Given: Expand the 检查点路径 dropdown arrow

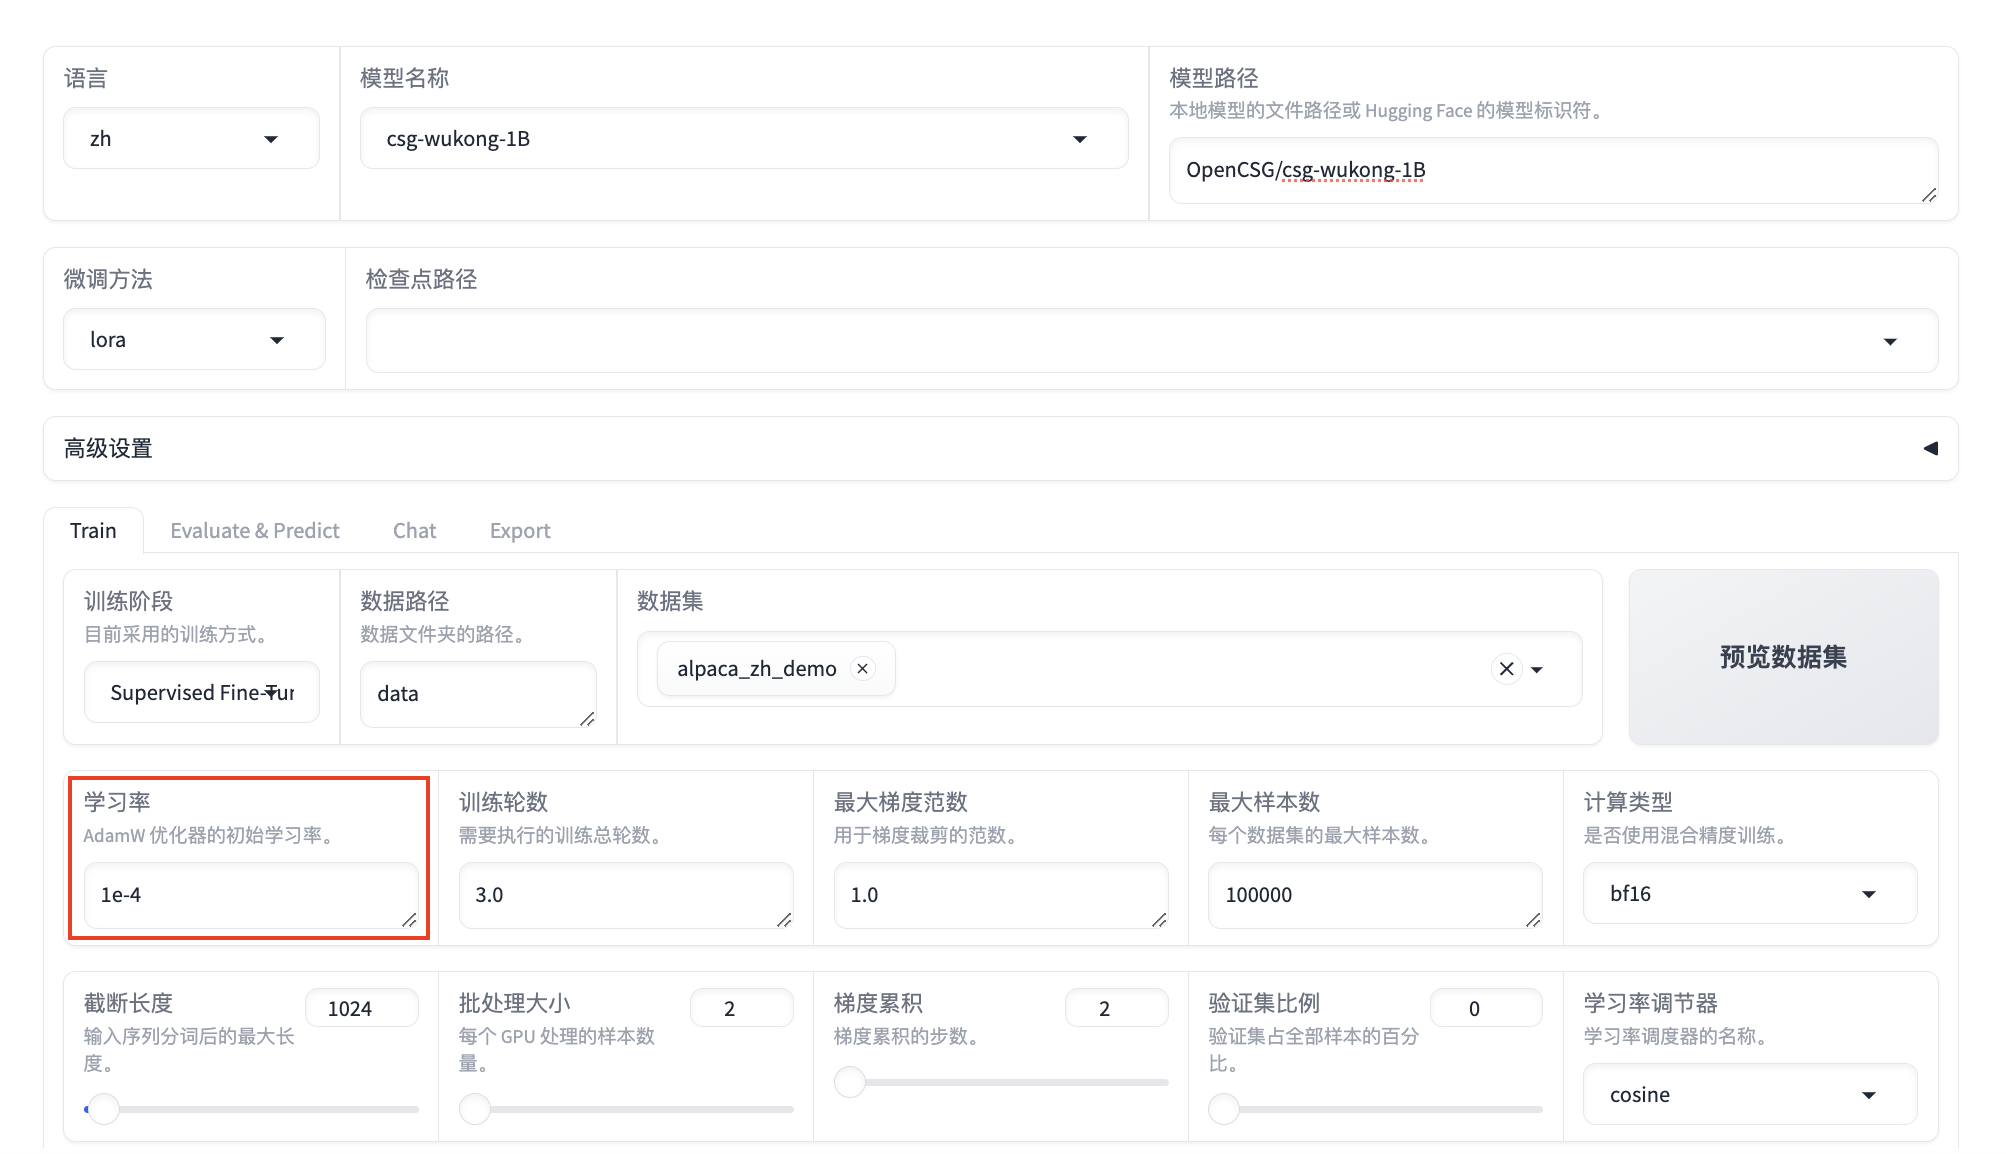Looking at the screenshot, I should (1889, 341).
